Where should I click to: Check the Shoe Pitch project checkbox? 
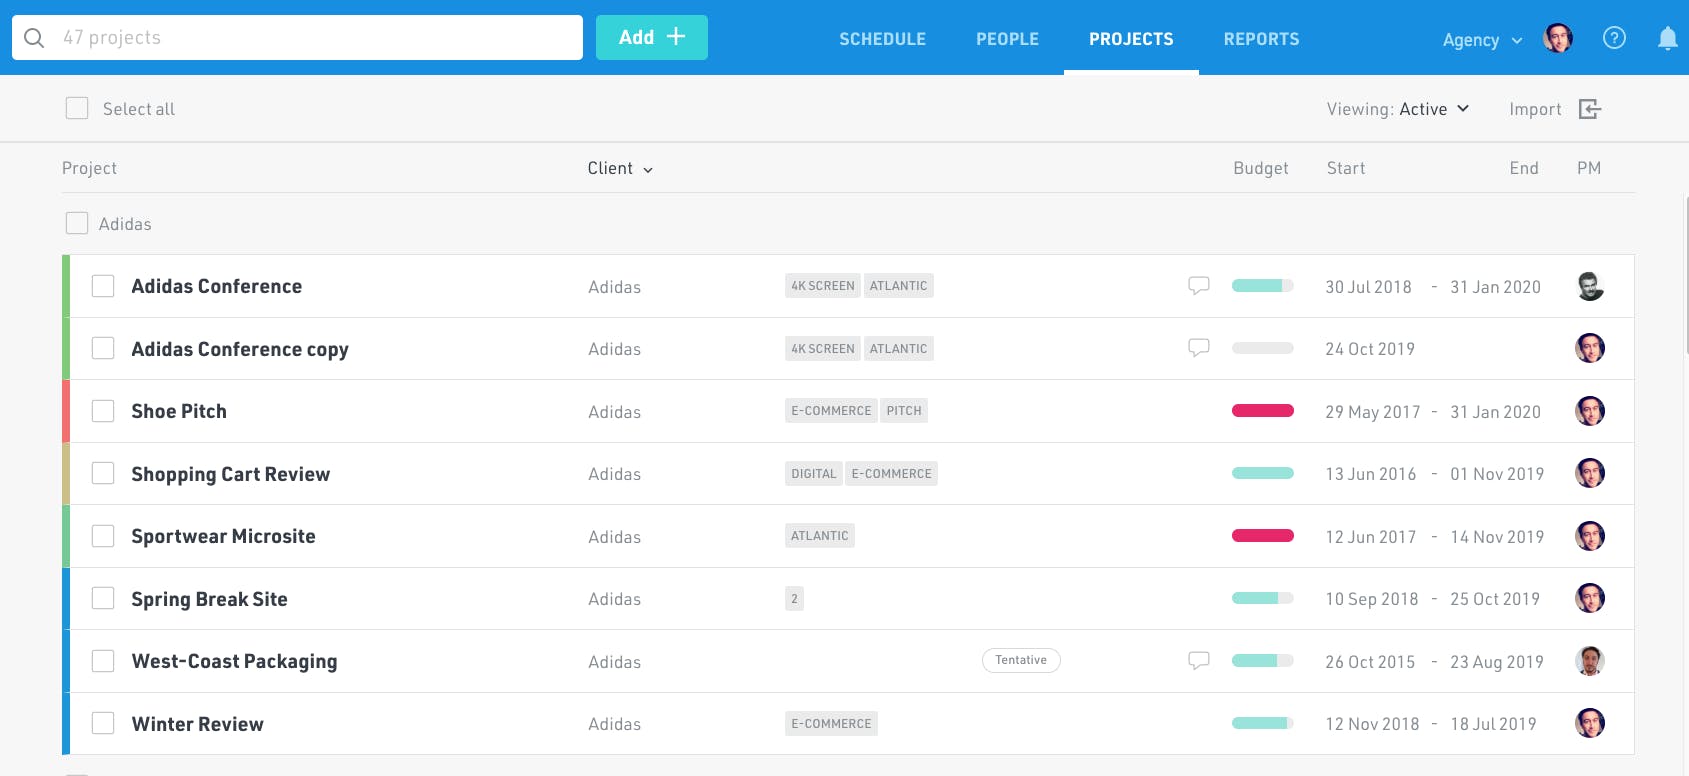103,411
